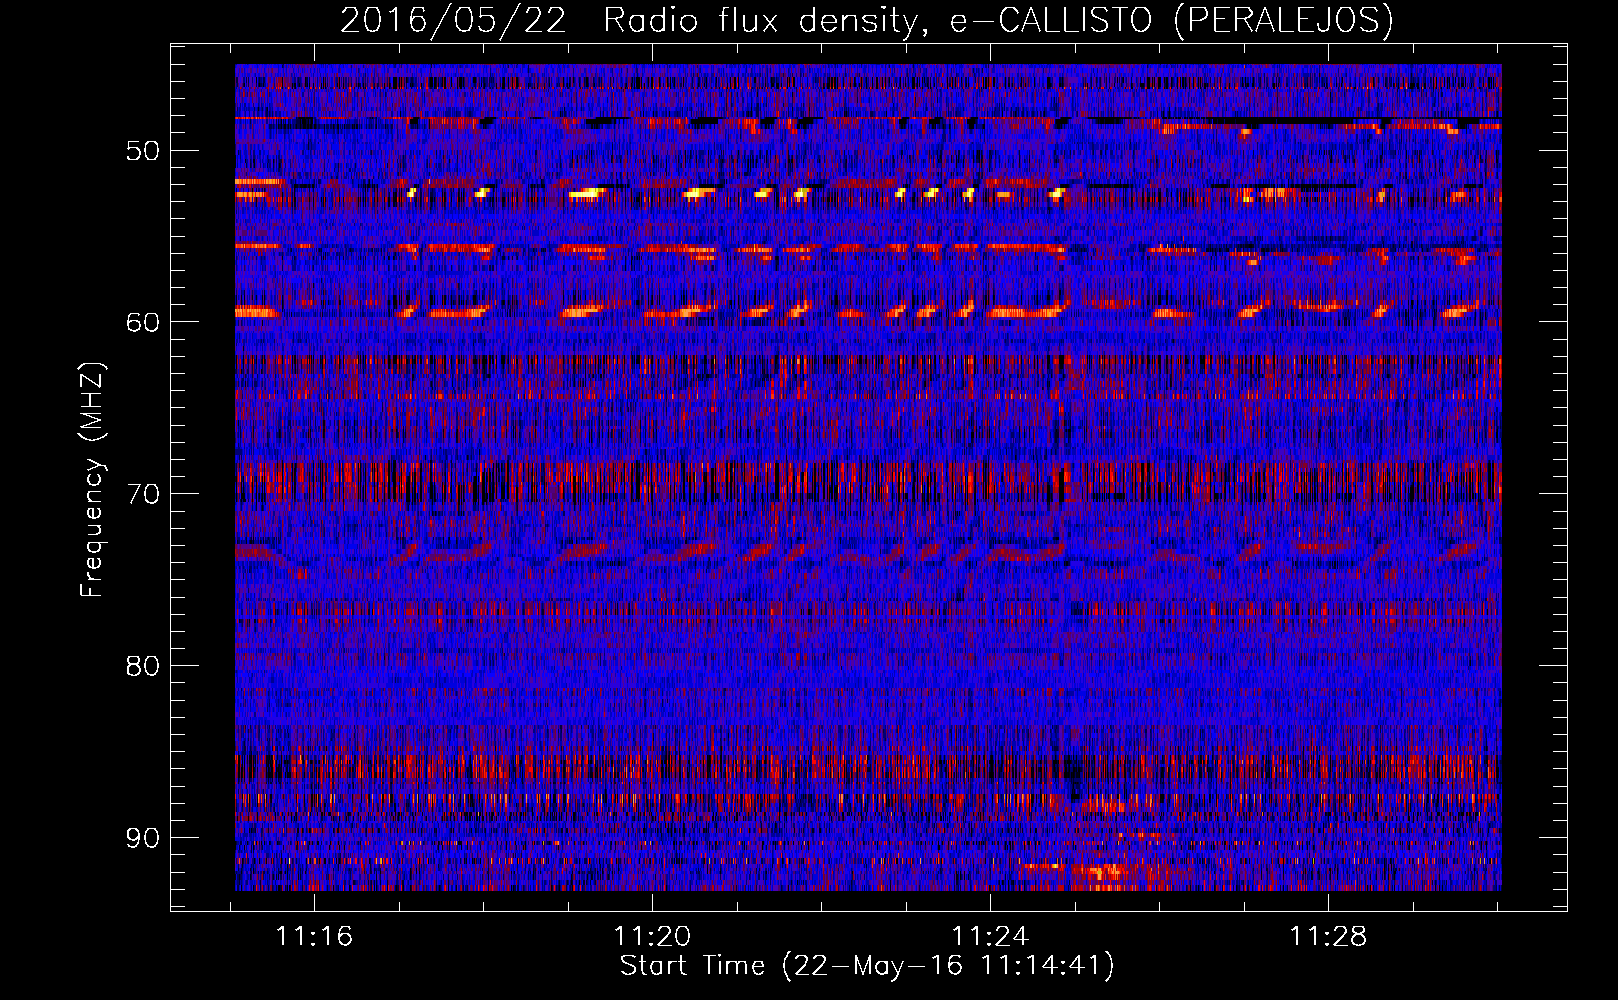Click the 50 frequency tick label
This screenshot has height=1000, width=1618.
(x=143, y=151)
